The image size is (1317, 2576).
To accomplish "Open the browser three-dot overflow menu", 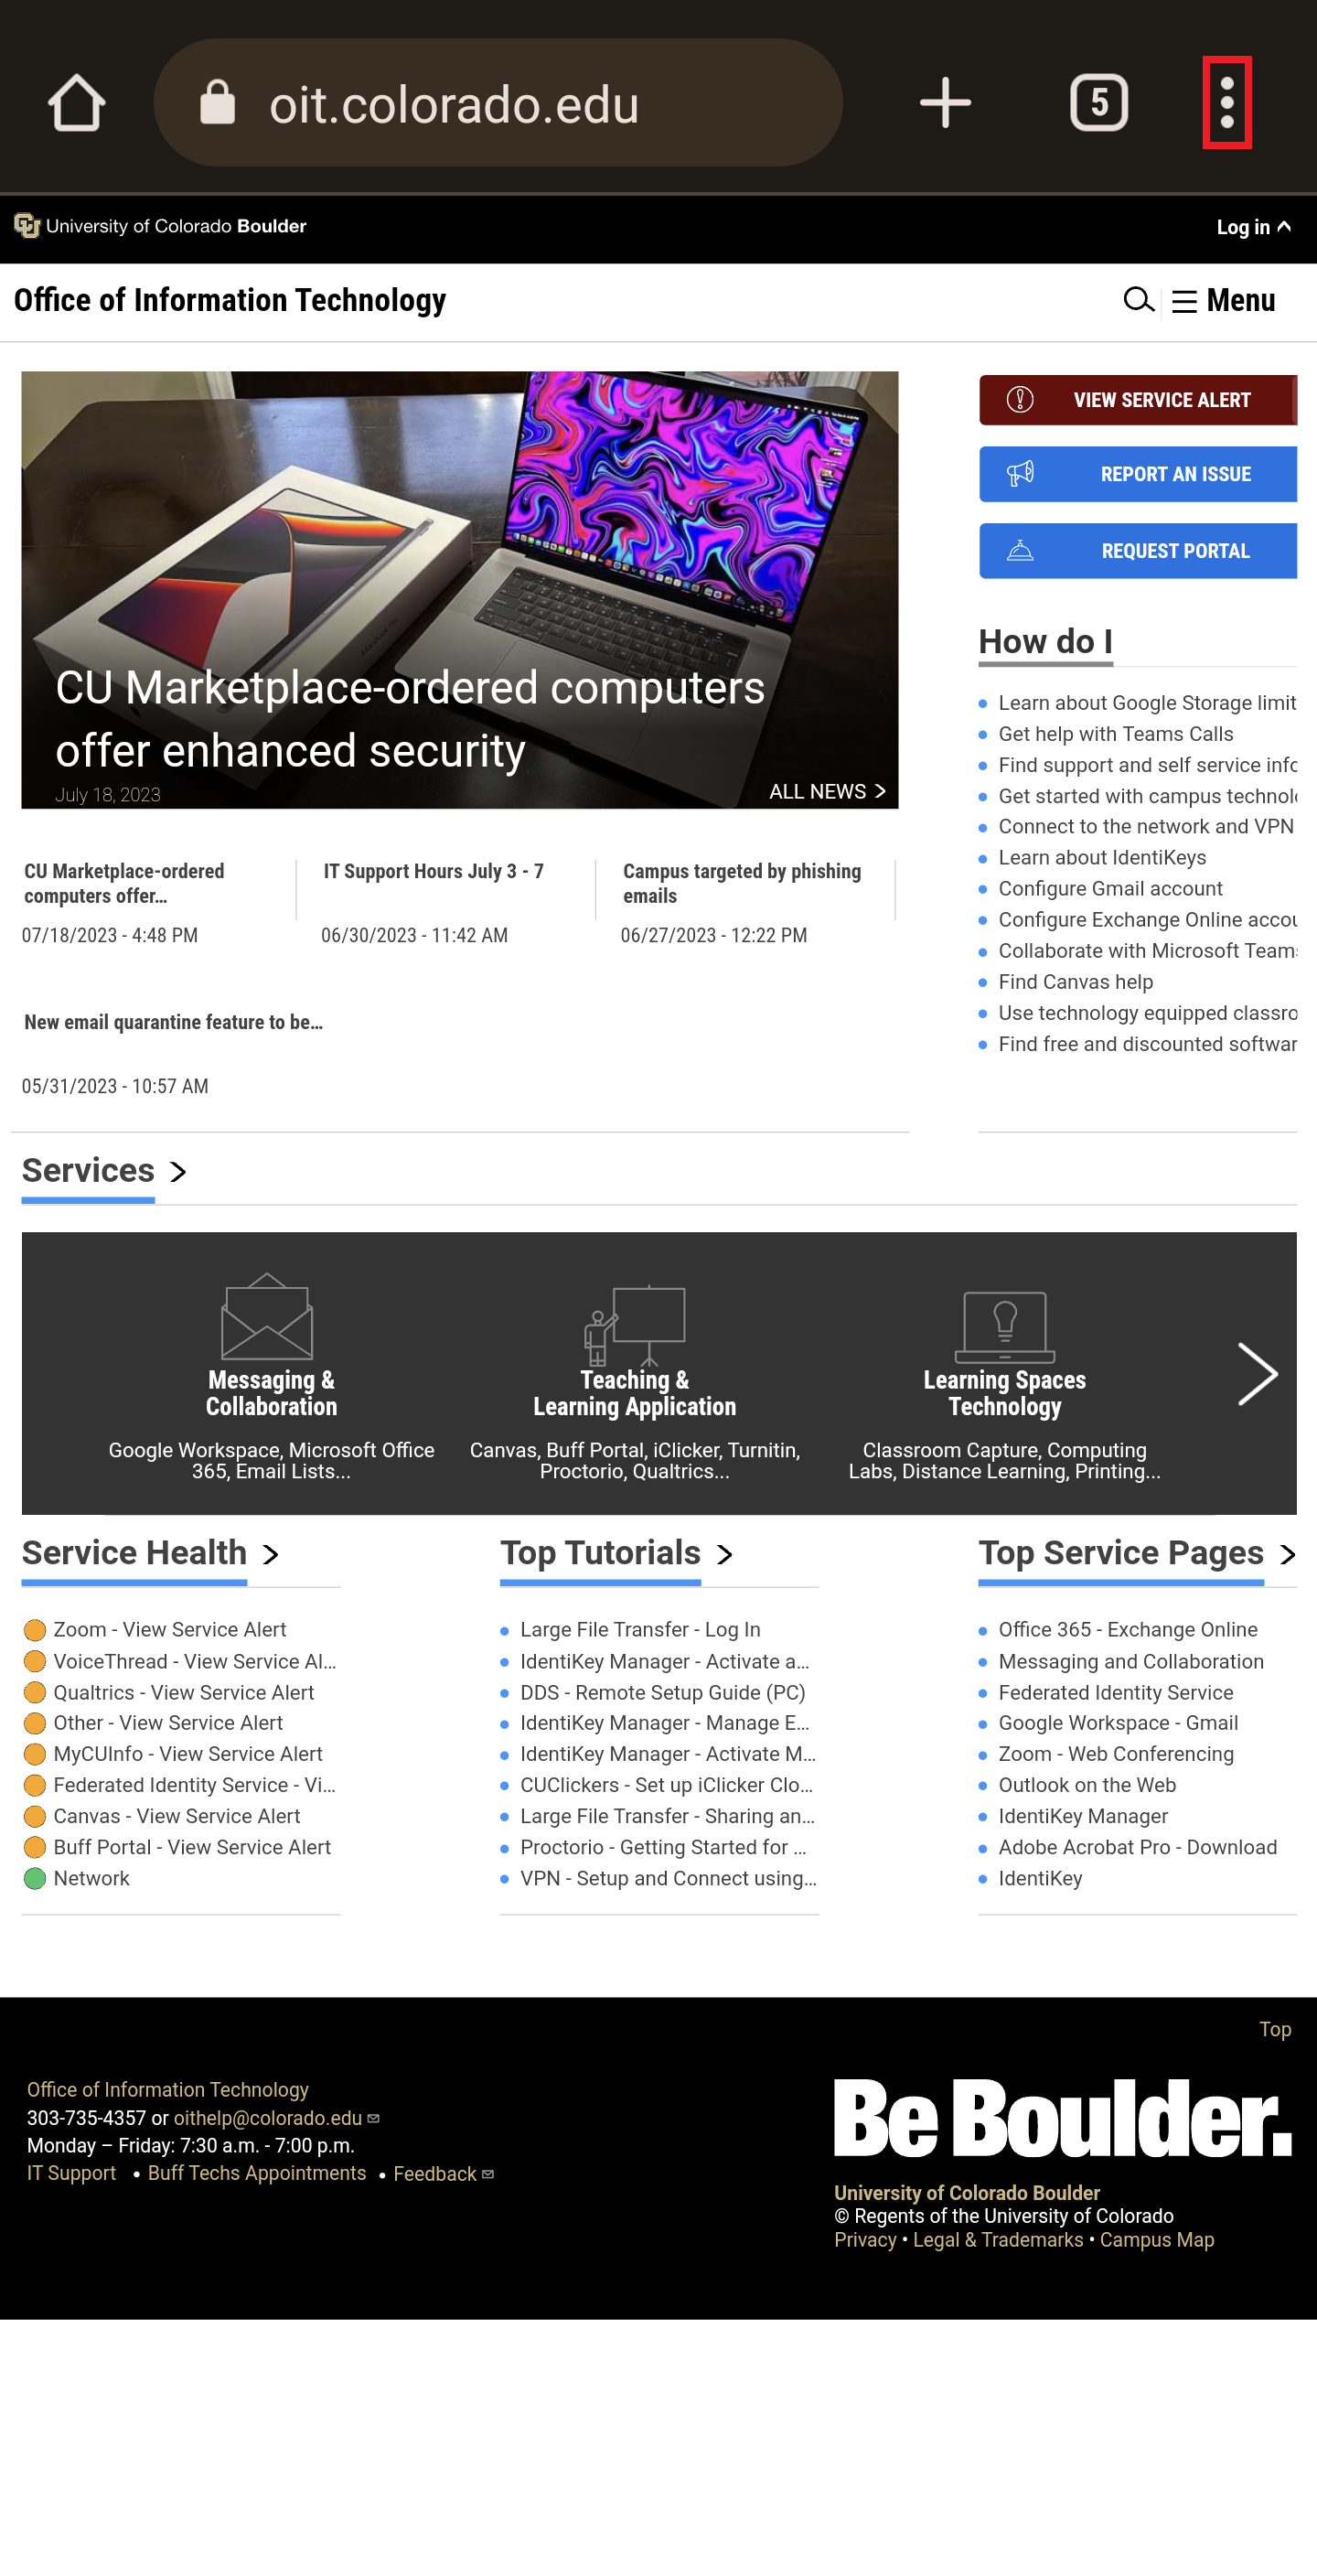I will [1226, 103].
